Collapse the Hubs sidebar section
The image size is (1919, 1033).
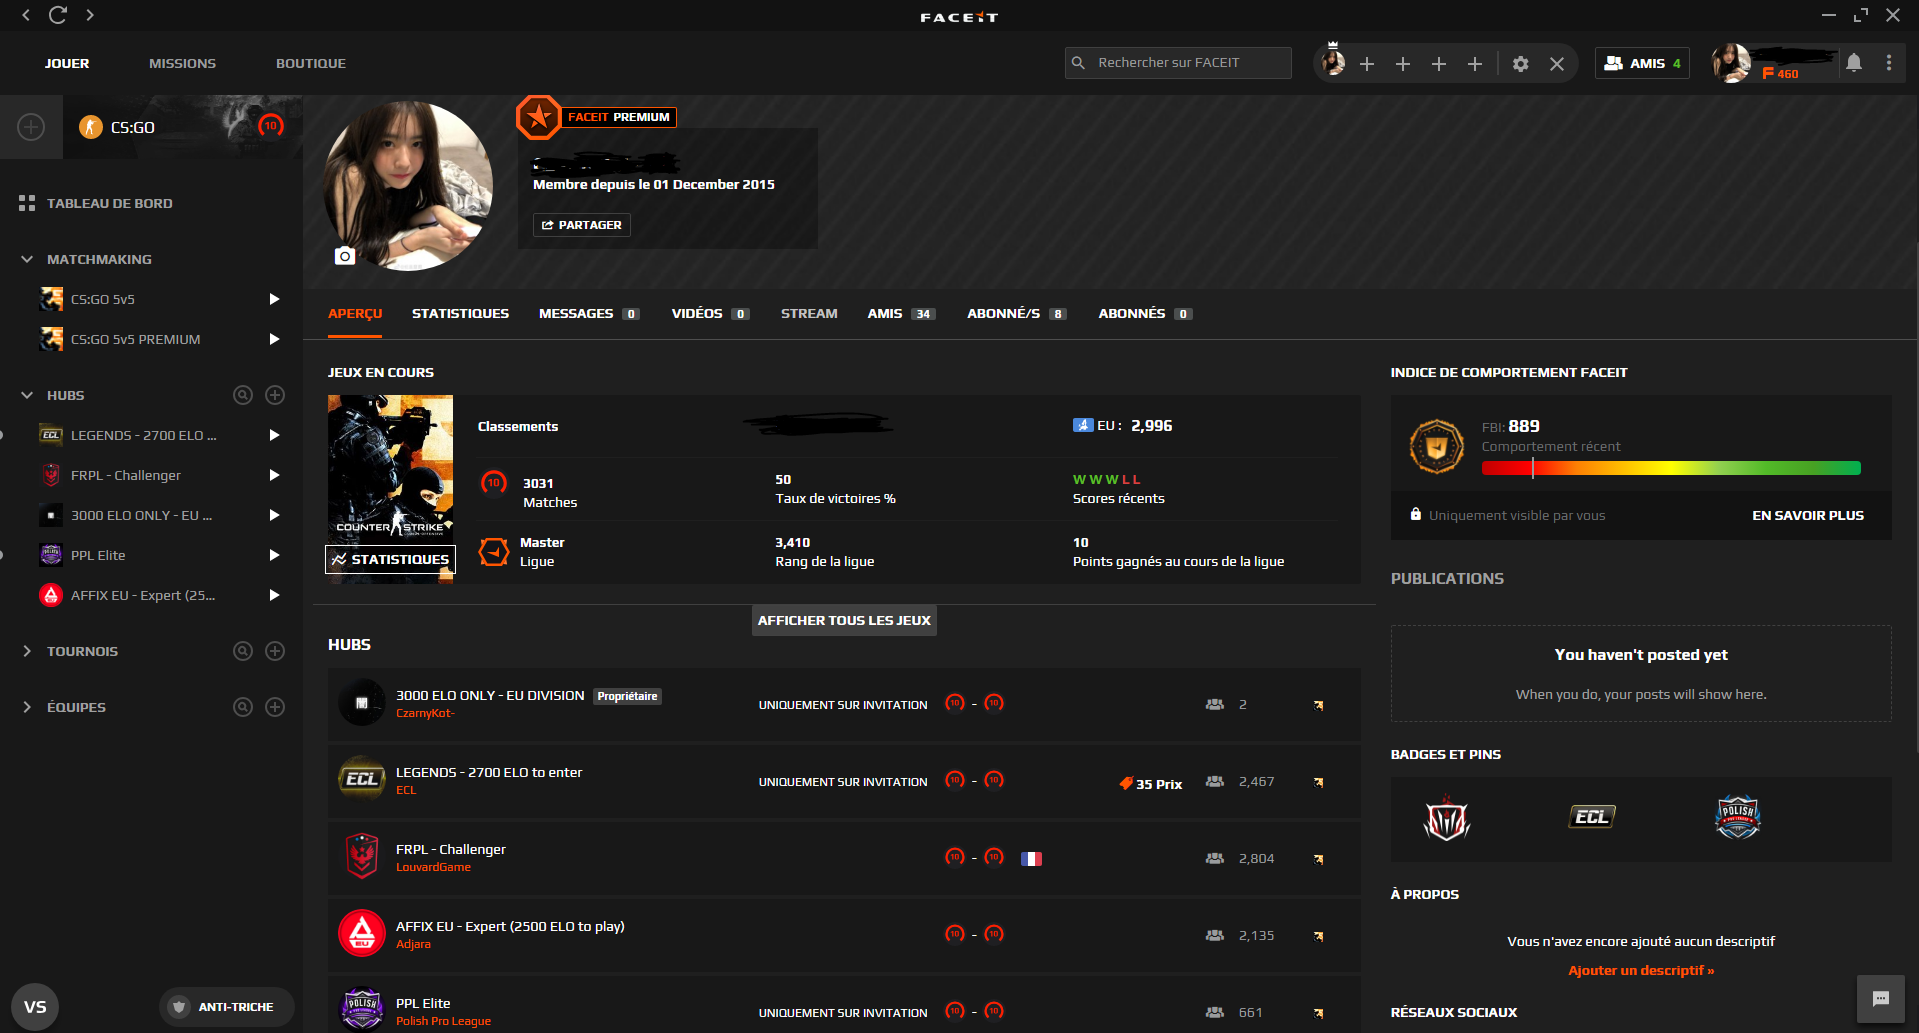pos(27,395)
